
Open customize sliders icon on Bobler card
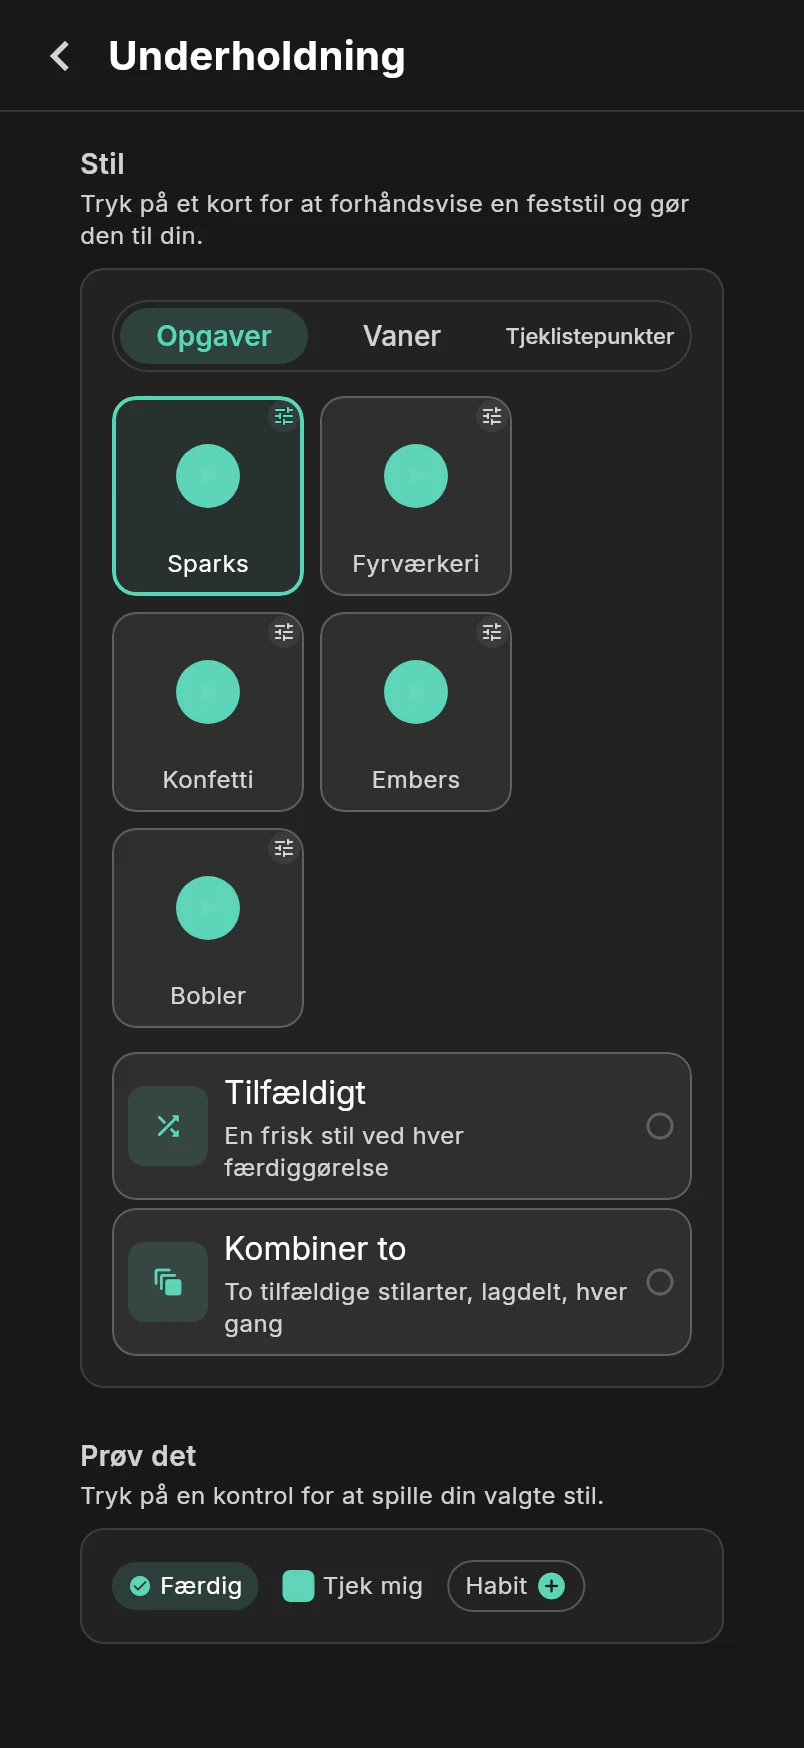tap(284, 848)
